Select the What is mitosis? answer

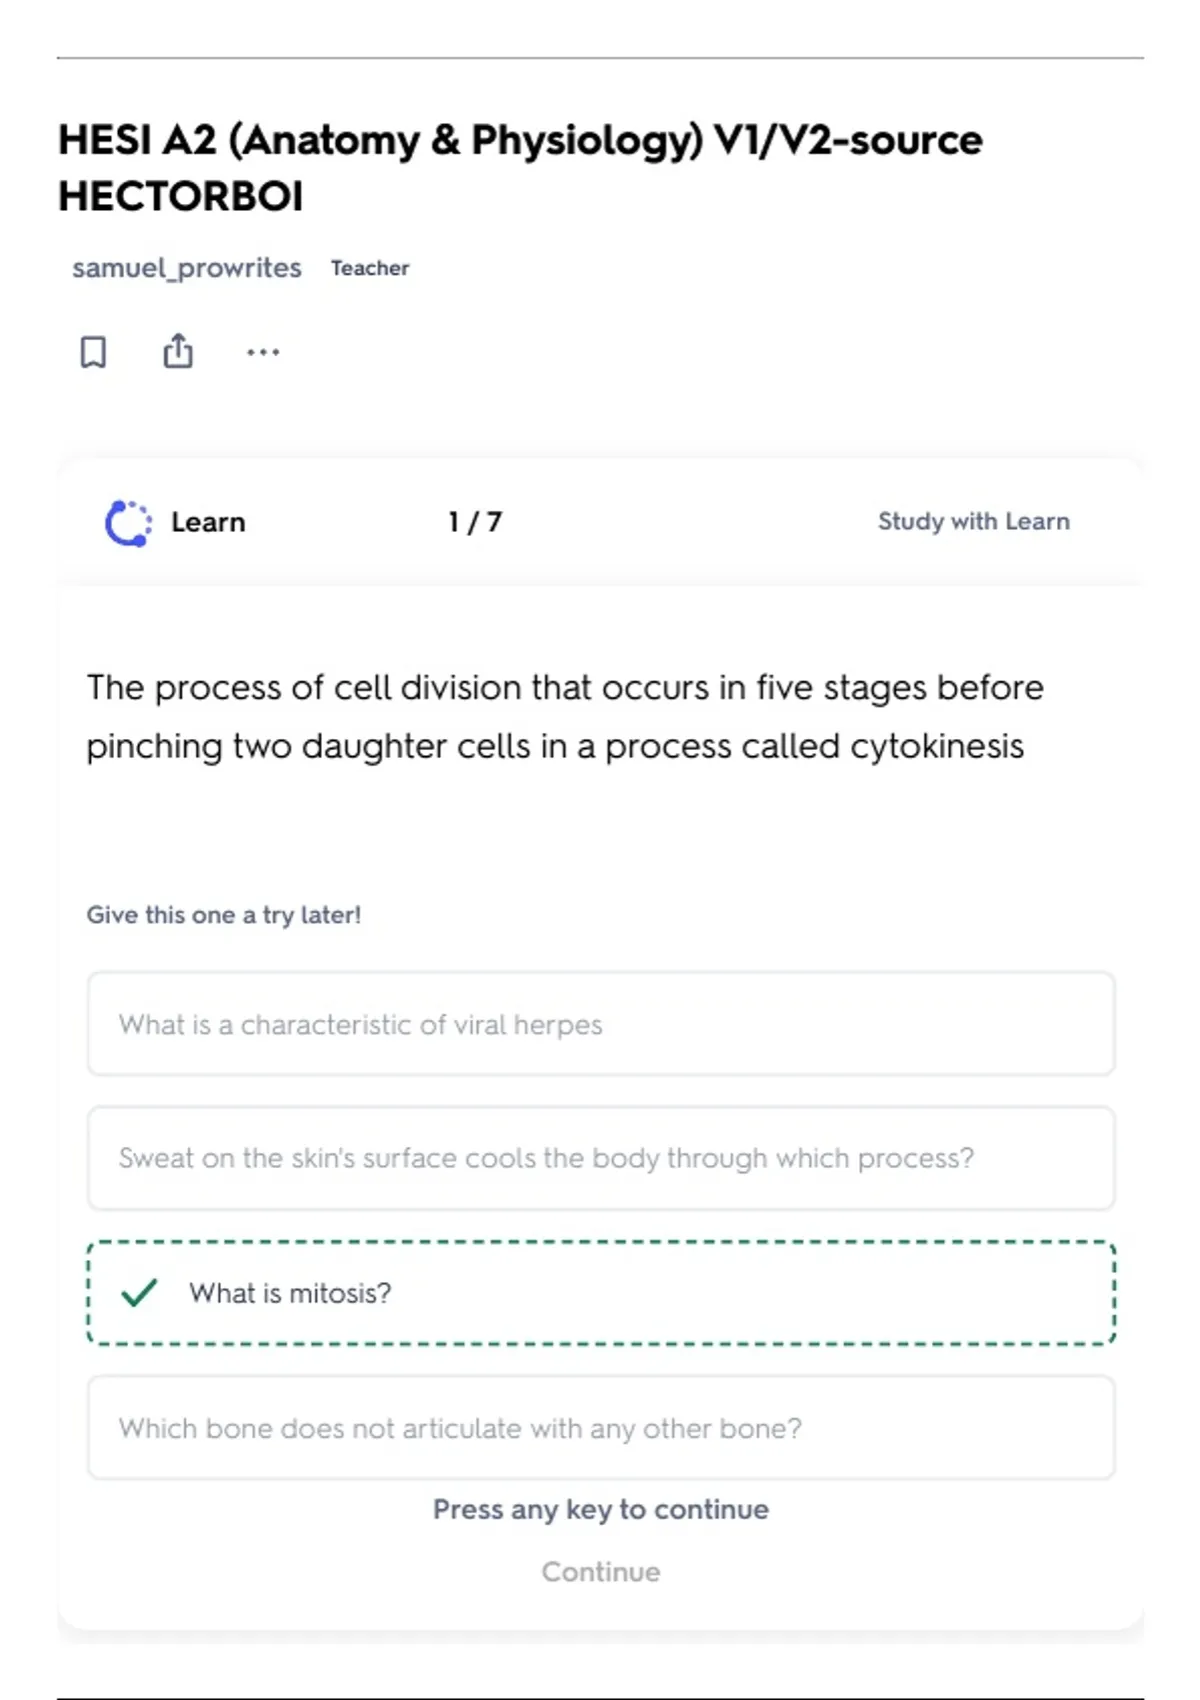(x=601, y=1293)
